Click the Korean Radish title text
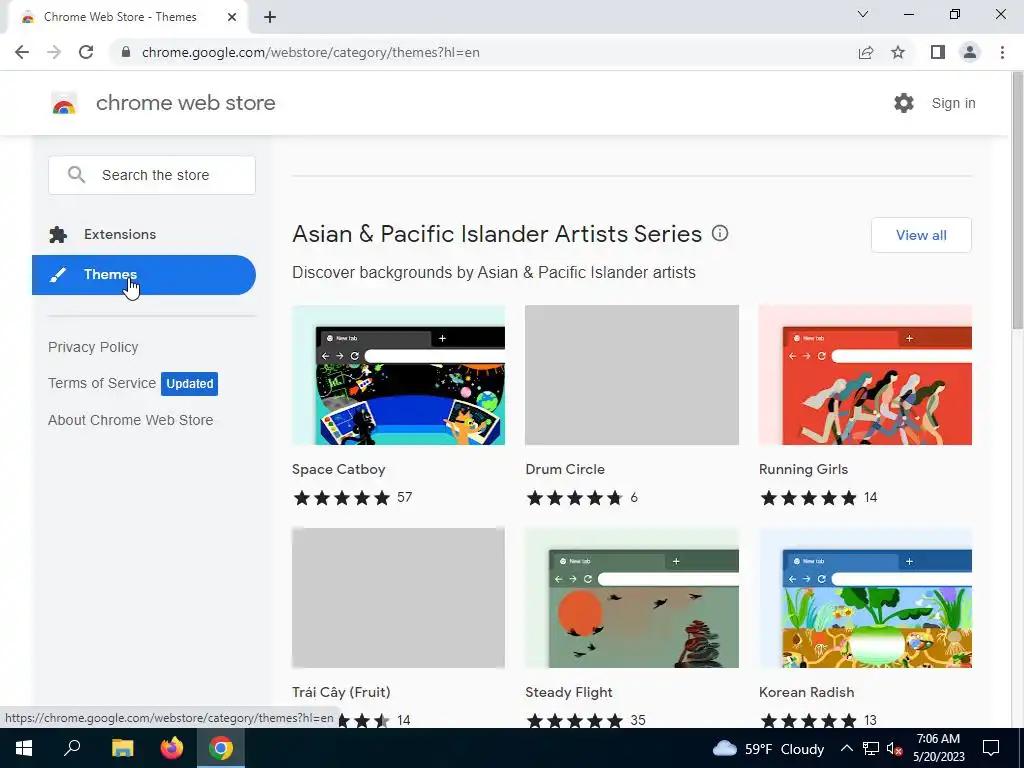The height and width of the screenshot is (768, 1024). pyautogui.click(x=807, y=692)
